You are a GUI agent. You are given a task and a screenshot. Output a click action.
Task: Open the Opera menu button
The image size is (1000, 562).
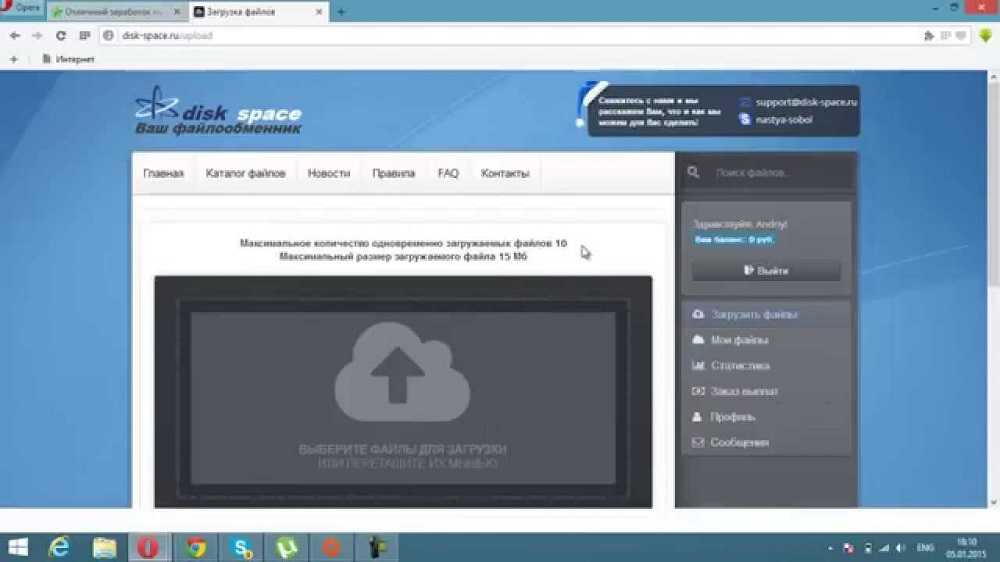[x=21, y=8]
